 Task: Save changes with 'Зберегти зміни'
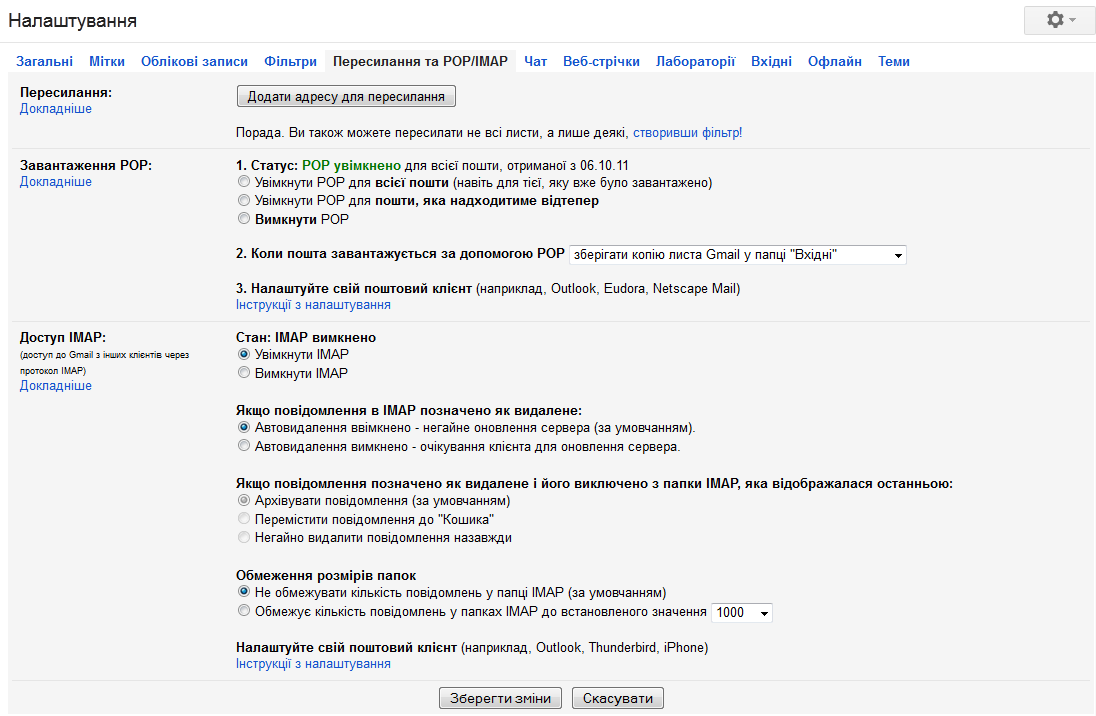click(500, 698)
